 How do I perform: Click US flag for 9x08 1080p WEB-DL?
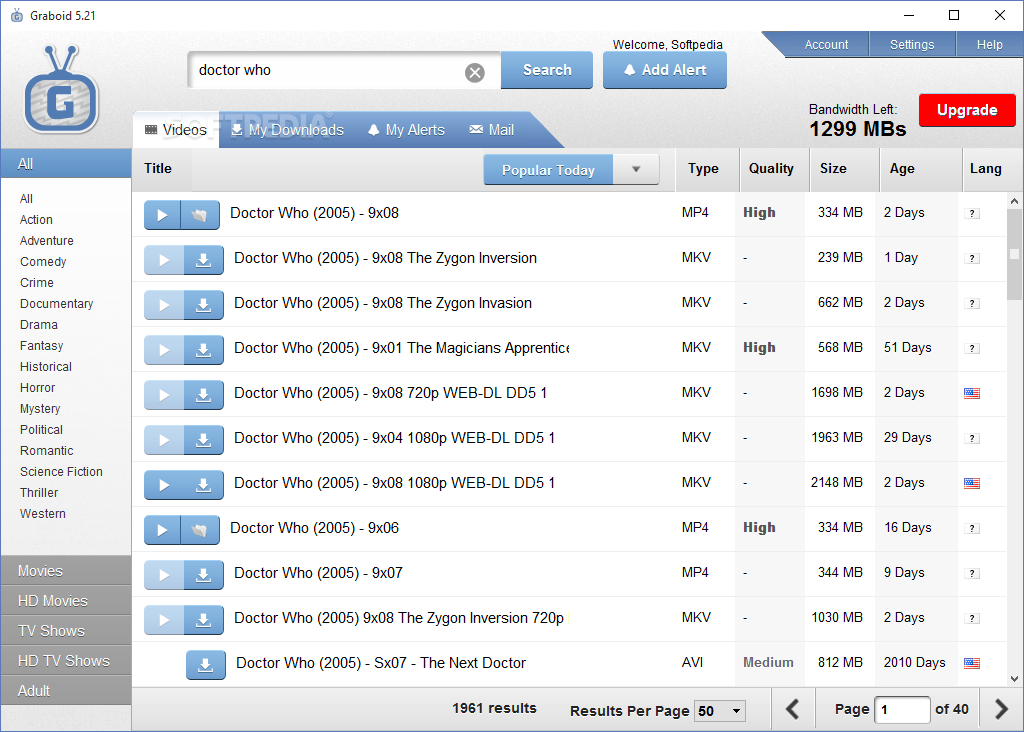pyautogui.click(x=972, y=483)
